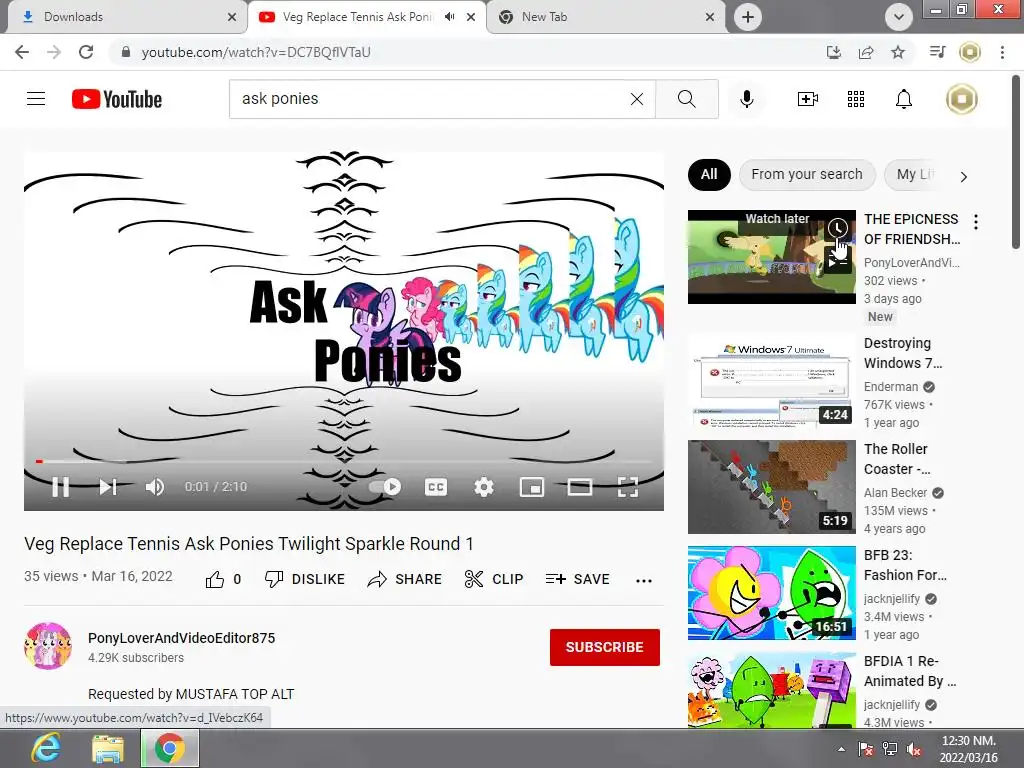Open Alan Becker channel name
The width and height of the screenshot is (1024, 768).
pos(895,492)
